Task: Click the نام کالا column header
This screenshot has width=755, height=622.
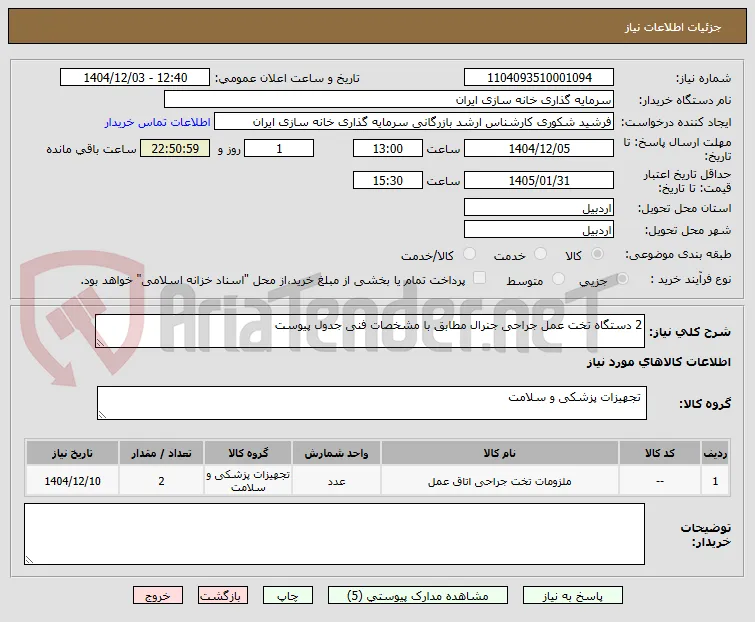Action: coord(499,453)
